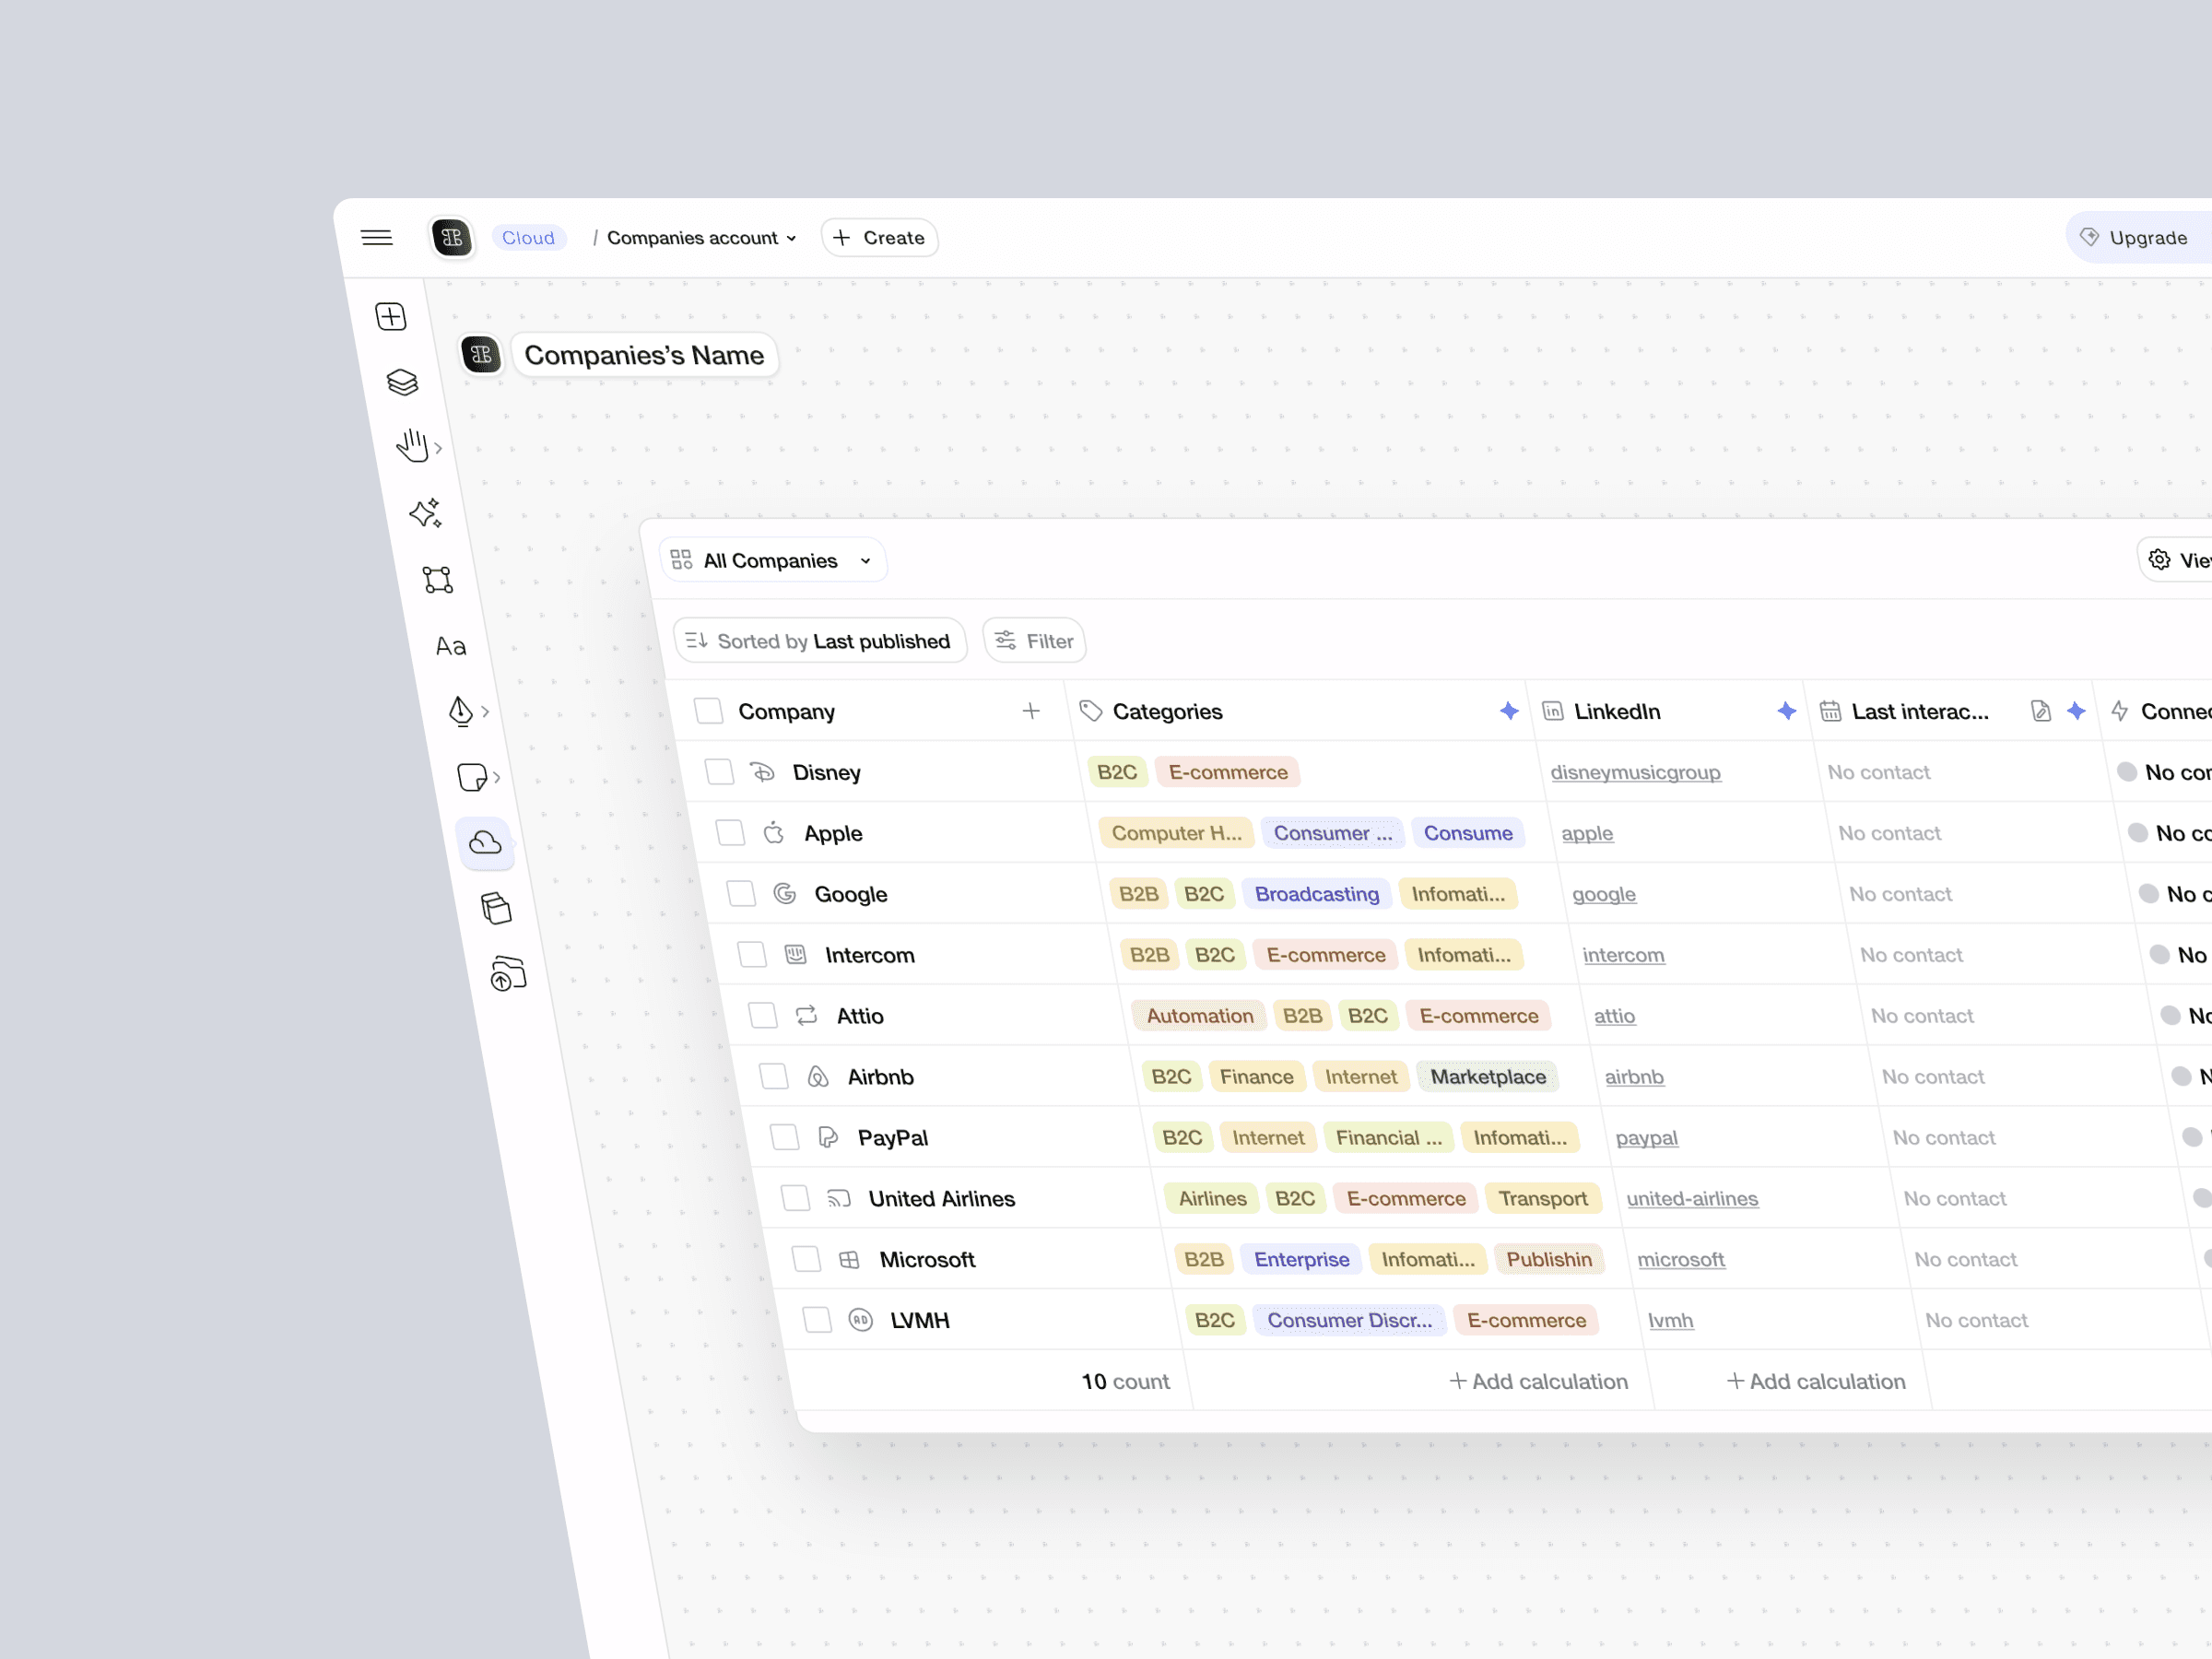Click the Marketplace tag on Airbnb row

point(1487,1076)
